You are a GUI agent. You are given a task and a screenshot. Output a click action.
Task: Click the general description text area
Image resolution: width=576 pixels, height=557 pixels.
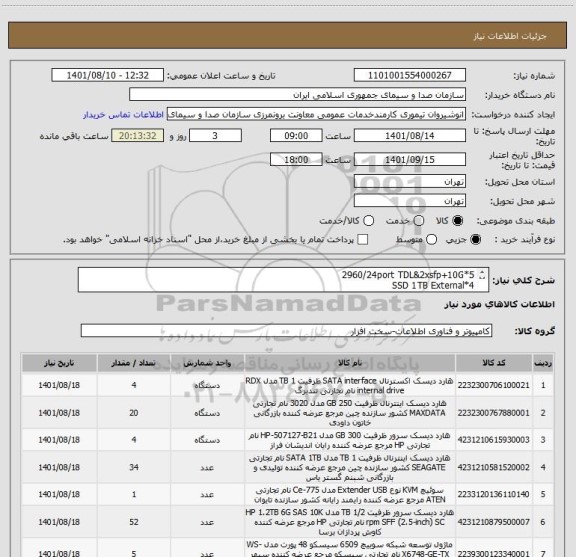pos(283,280)
